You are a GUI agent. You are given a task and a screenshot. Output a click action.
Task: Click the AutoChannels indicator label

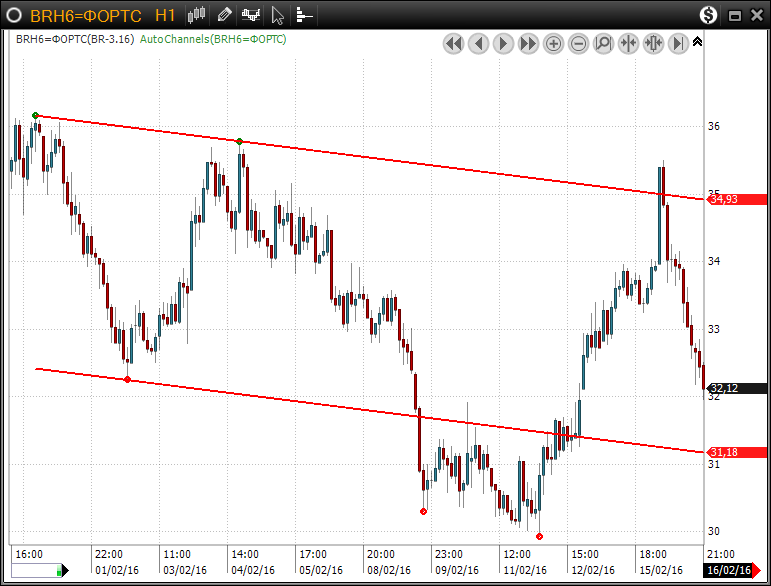(x=213, y=39)
